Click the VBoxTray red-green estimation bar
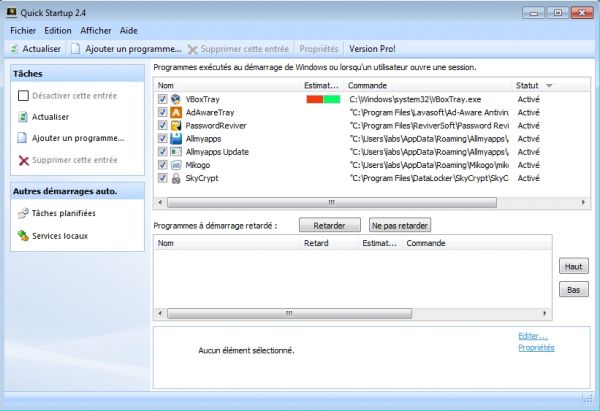 coord(323,99)
